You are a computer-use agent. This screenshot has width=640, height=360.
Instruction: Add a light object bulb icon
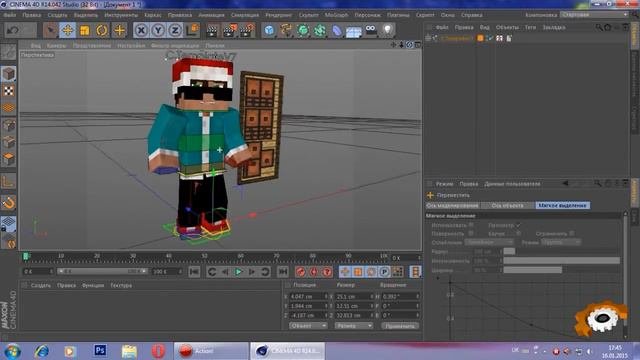tap(387, 30)
